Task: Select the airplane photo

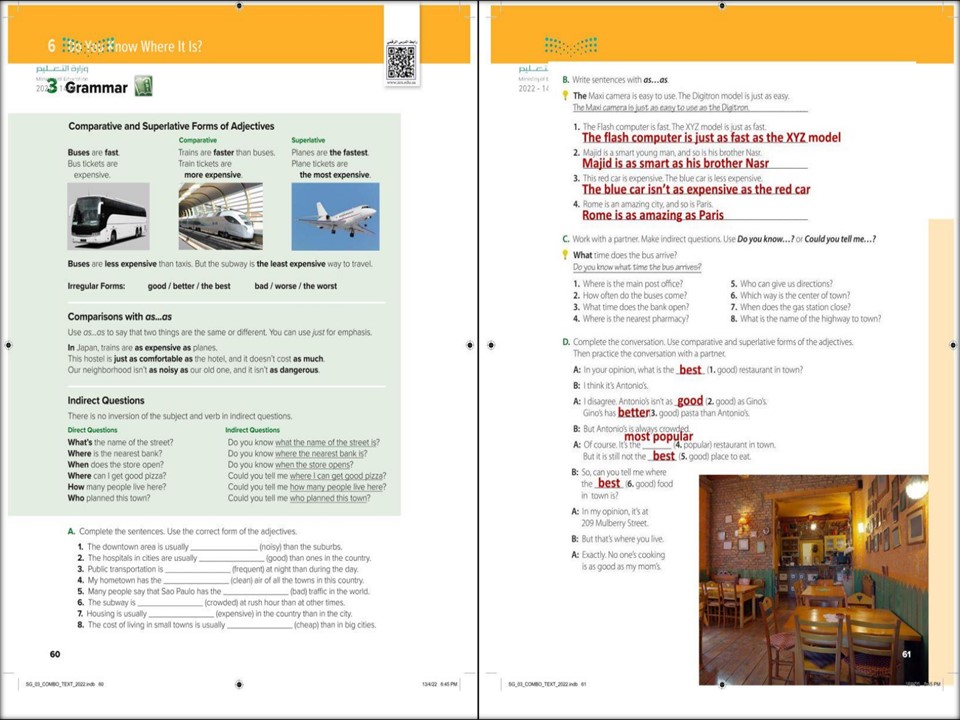Action: [335, 216]
